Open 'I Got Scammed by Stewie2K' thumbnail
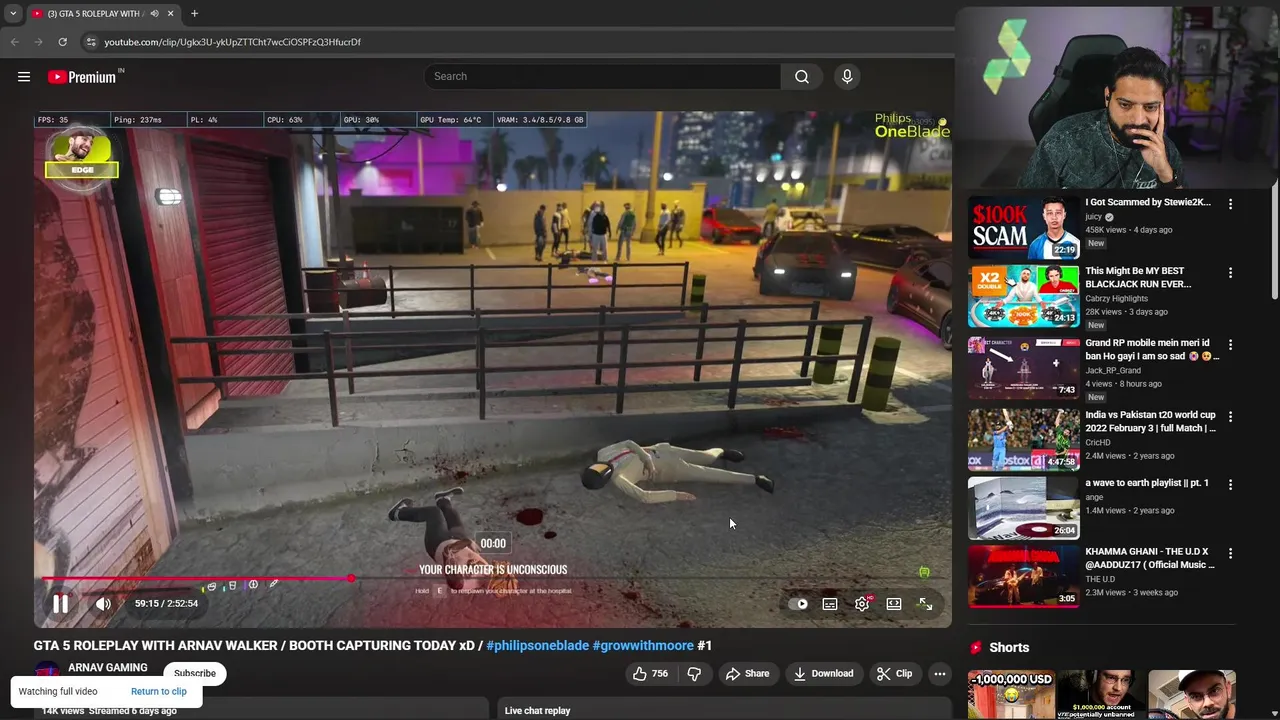1280x720 pixels. [x=1023, y=226]
